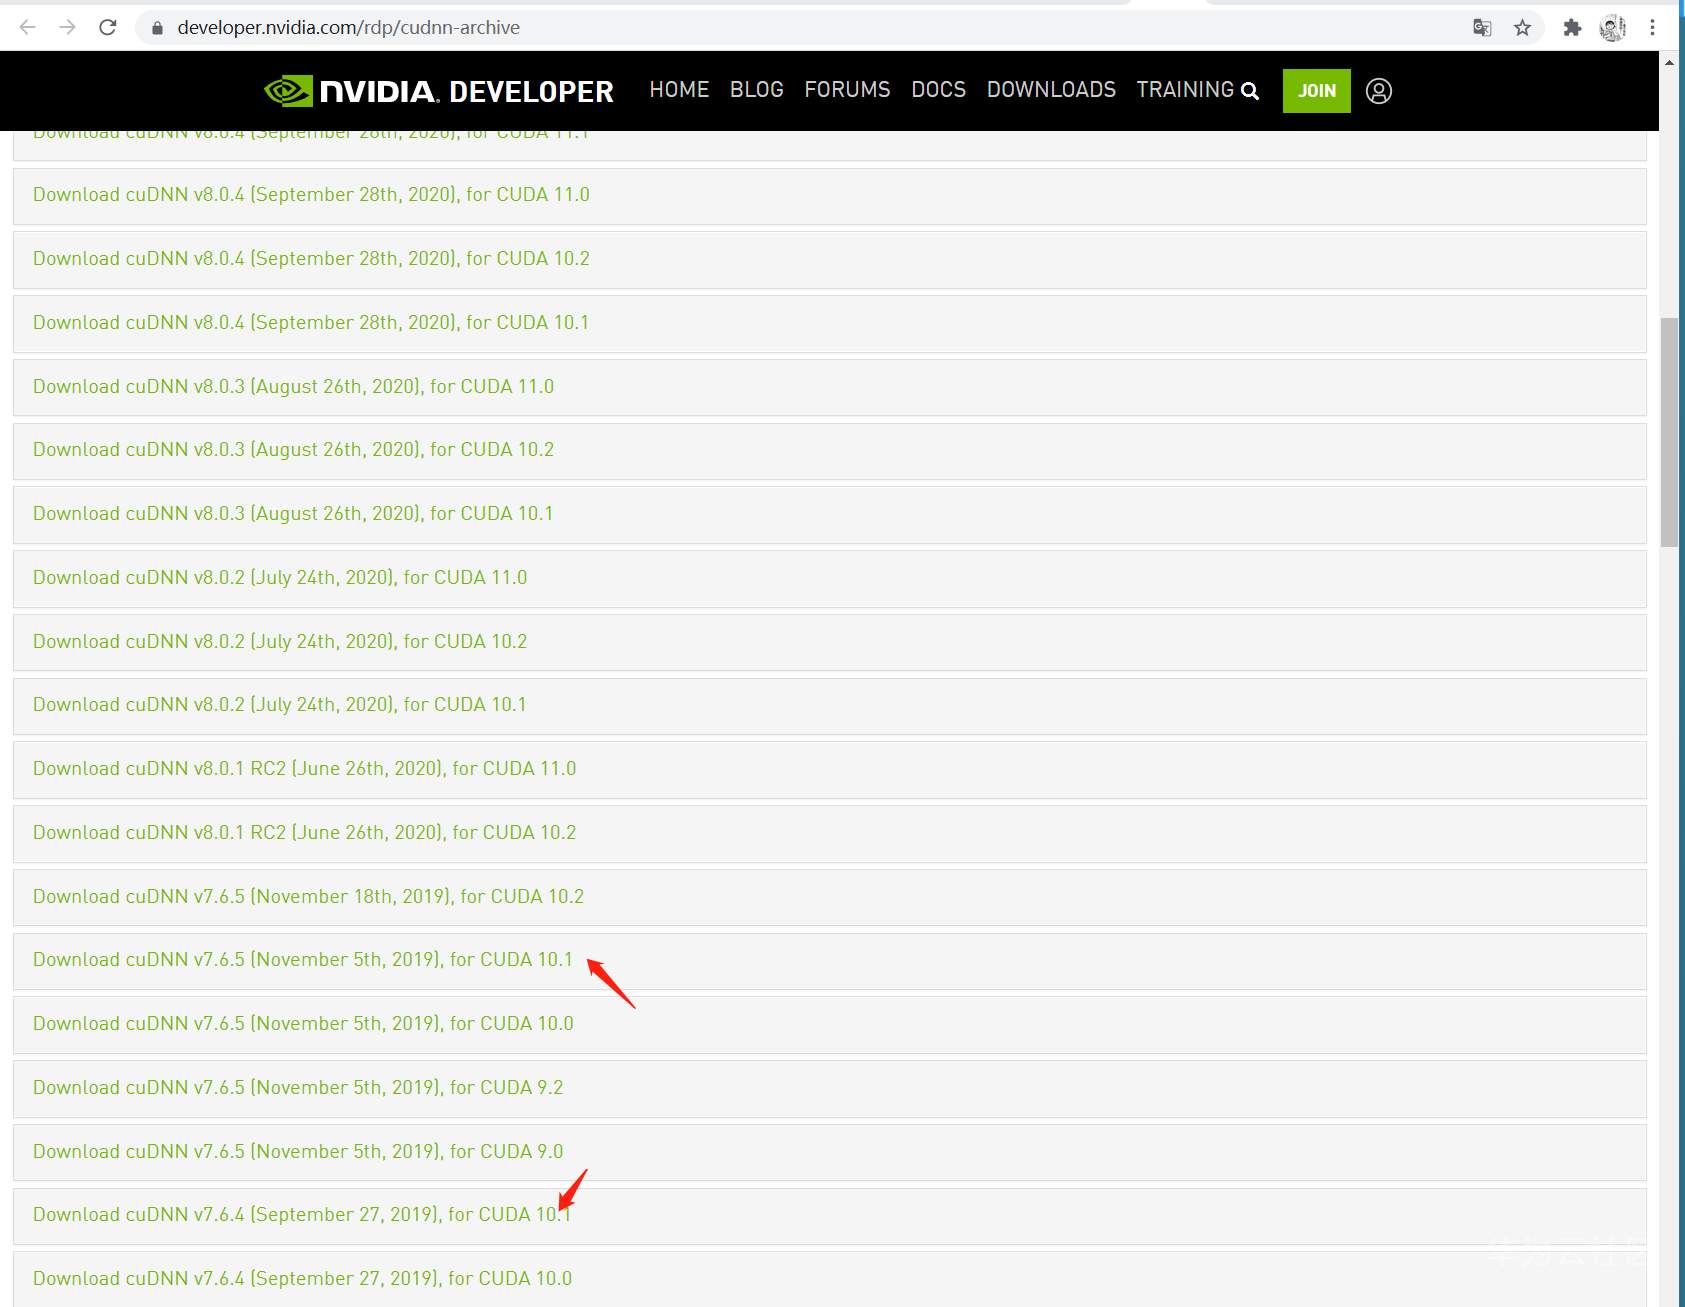The height and width of the screenshot is (1307, 1685).
Task: Open cuDNN v7.6.5 for CUDA 10.0 link
Action: click(303, 1024)
